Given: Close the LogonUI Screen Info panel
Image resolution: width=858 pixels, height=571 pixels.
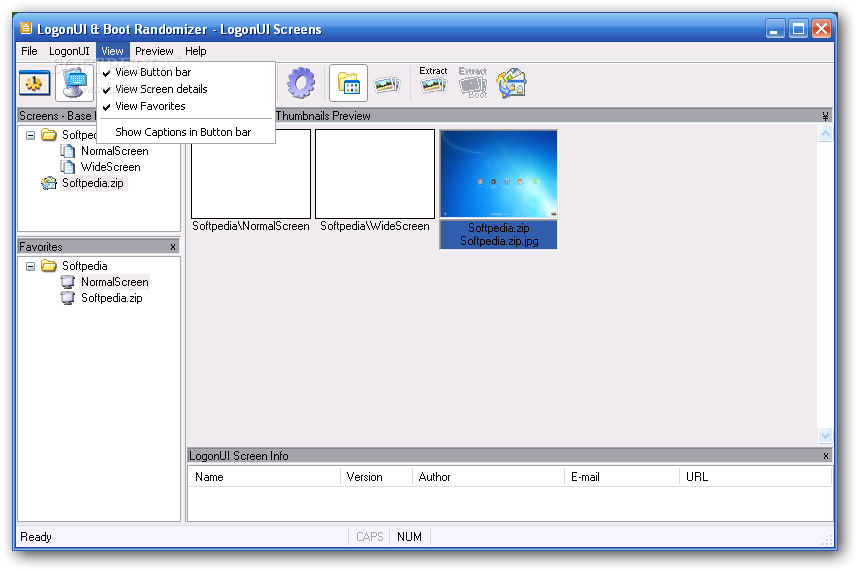Looking at the screenshot, I should 826,456.
